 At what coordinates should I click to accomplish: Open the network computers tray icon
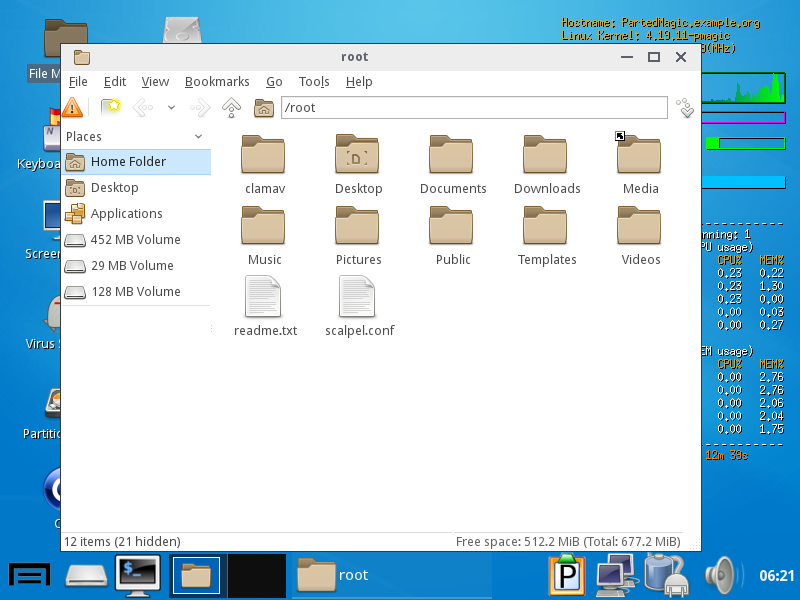pyautogui.click(x=615, y=574)
